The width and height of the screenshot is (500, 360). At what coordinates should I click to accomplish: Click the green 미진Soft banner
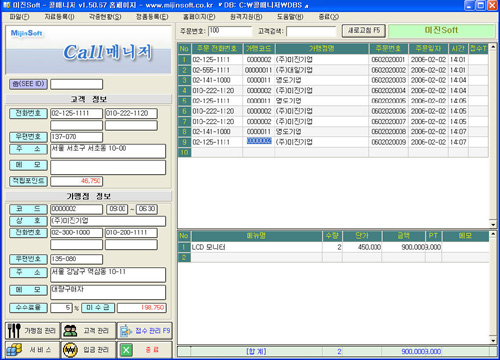441,31
